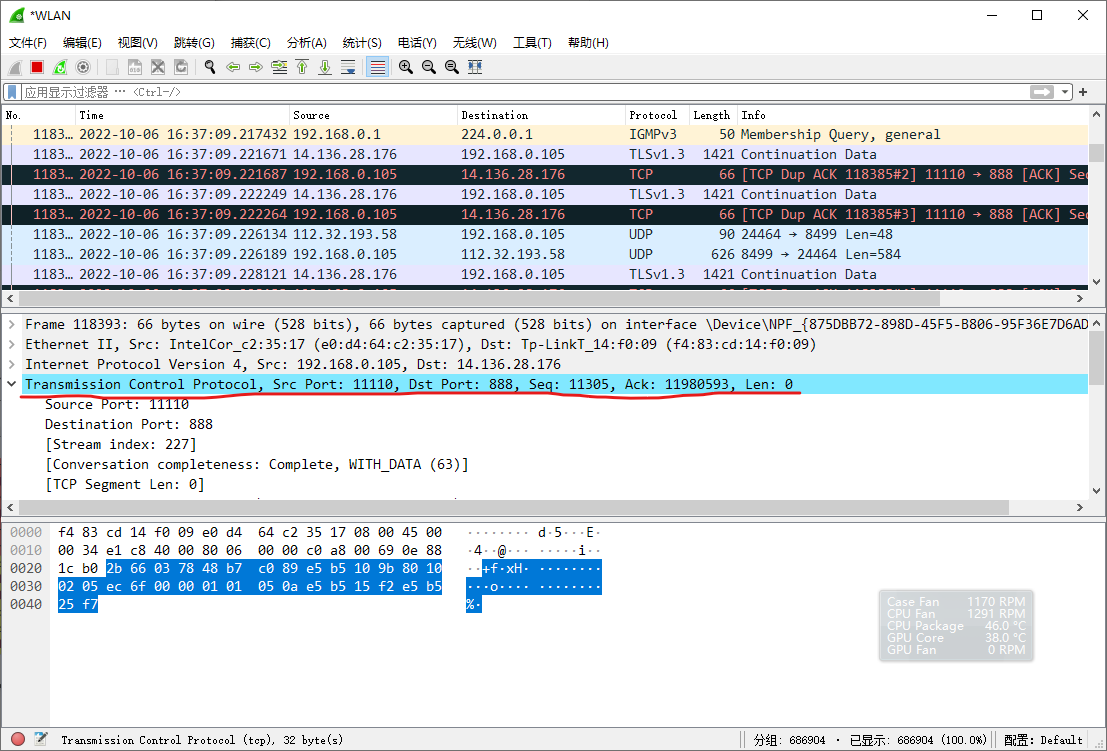
Task: Stop the running packet capture
Action: 37,67
